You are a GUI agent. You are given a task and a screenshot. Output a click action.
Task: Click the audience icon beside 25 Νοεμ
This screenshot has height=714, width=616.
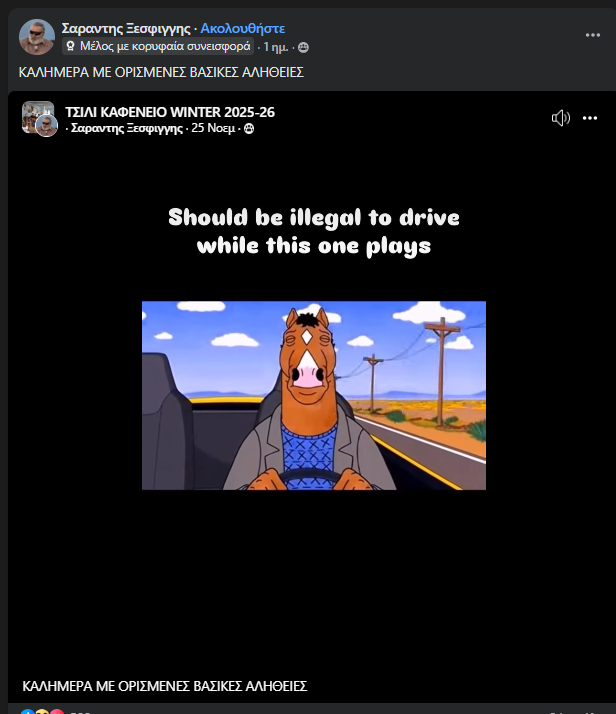click(249, 129)
